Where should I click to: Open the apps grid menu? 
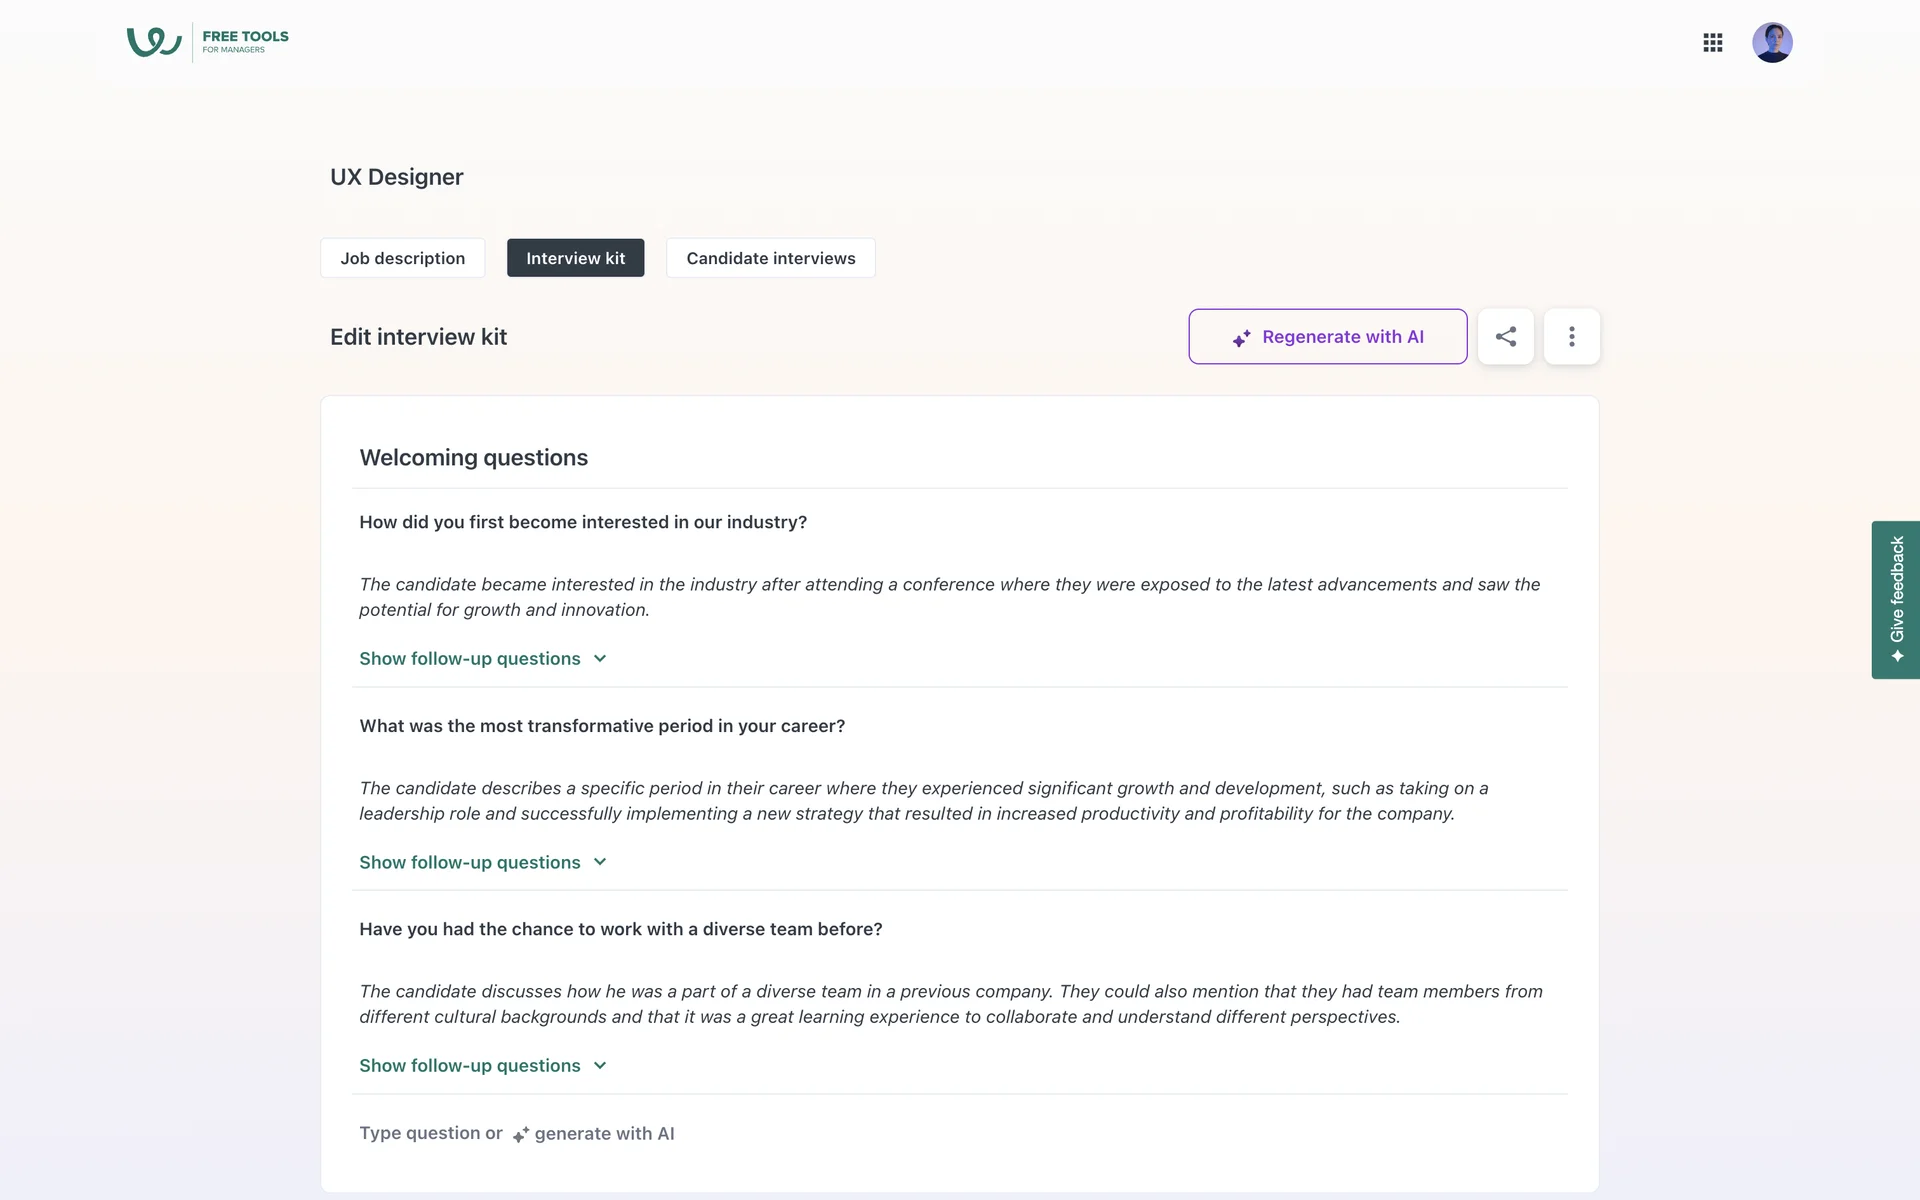(1712, 43)
